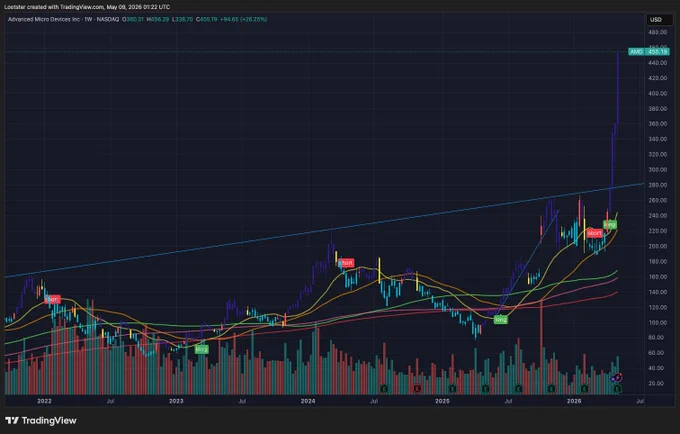Screen dimensions: 680x434
Task: Click the 2026 label on time axis
Action: pos(574,401)
